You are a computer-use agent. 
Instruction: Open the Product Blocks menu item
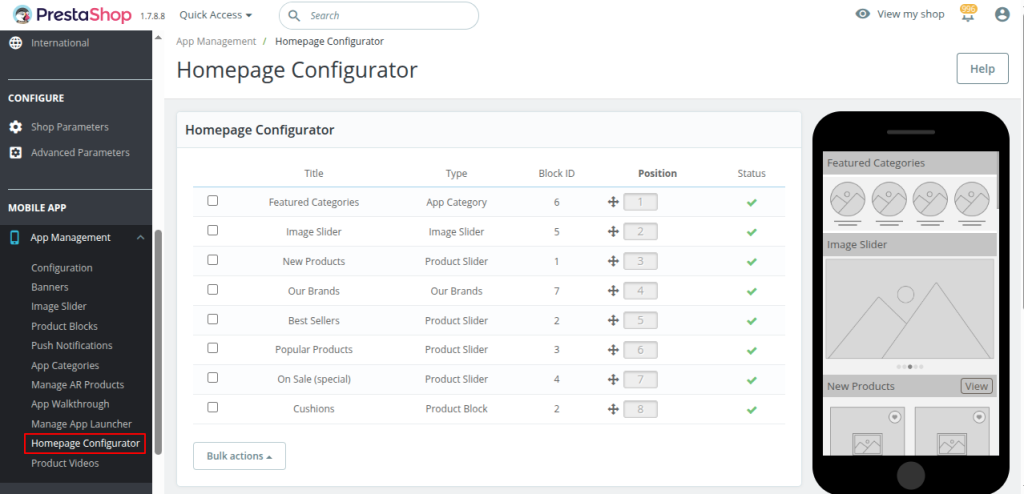coord(65,326)
